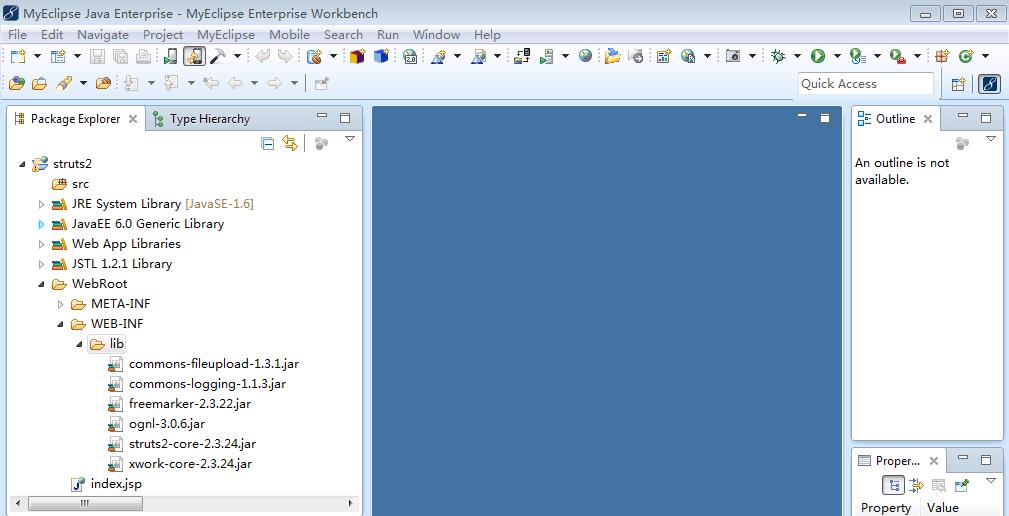Click the new blue cube icon
Screen dimensions: 1009x516
[382, 57]
